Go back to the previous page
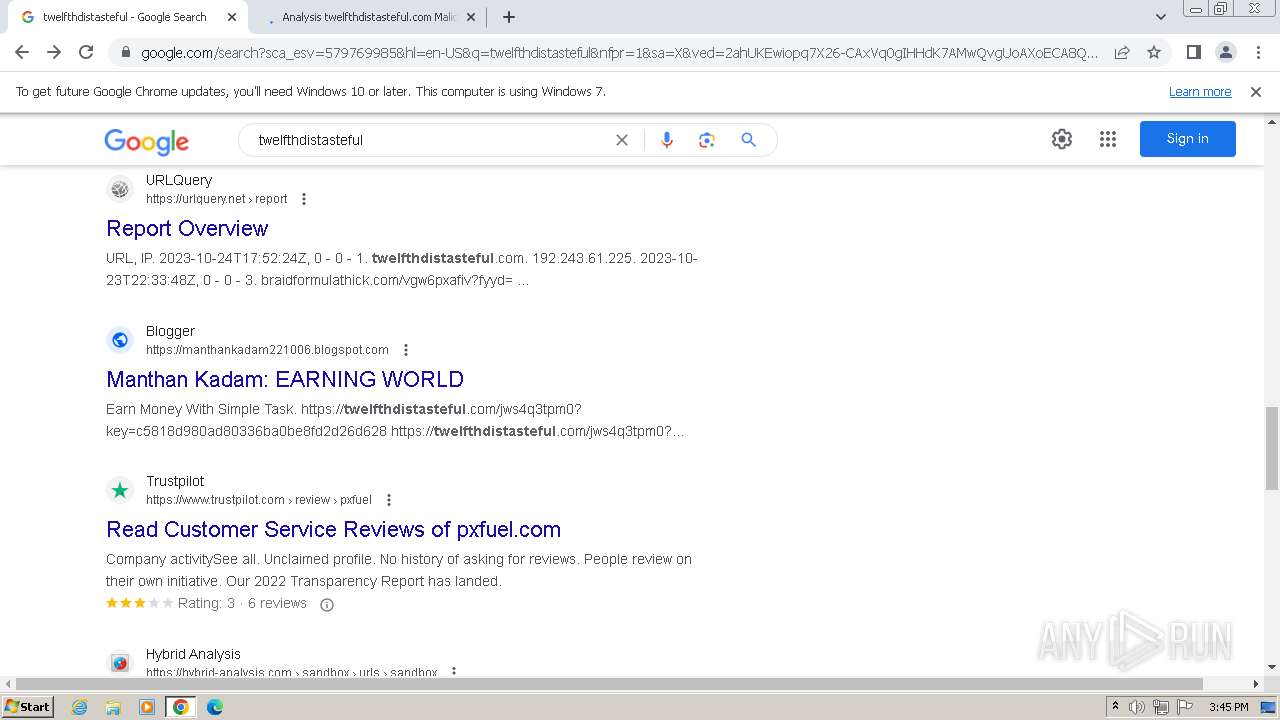This screenshot has width=1280, height=720. (x=22, y=52)
